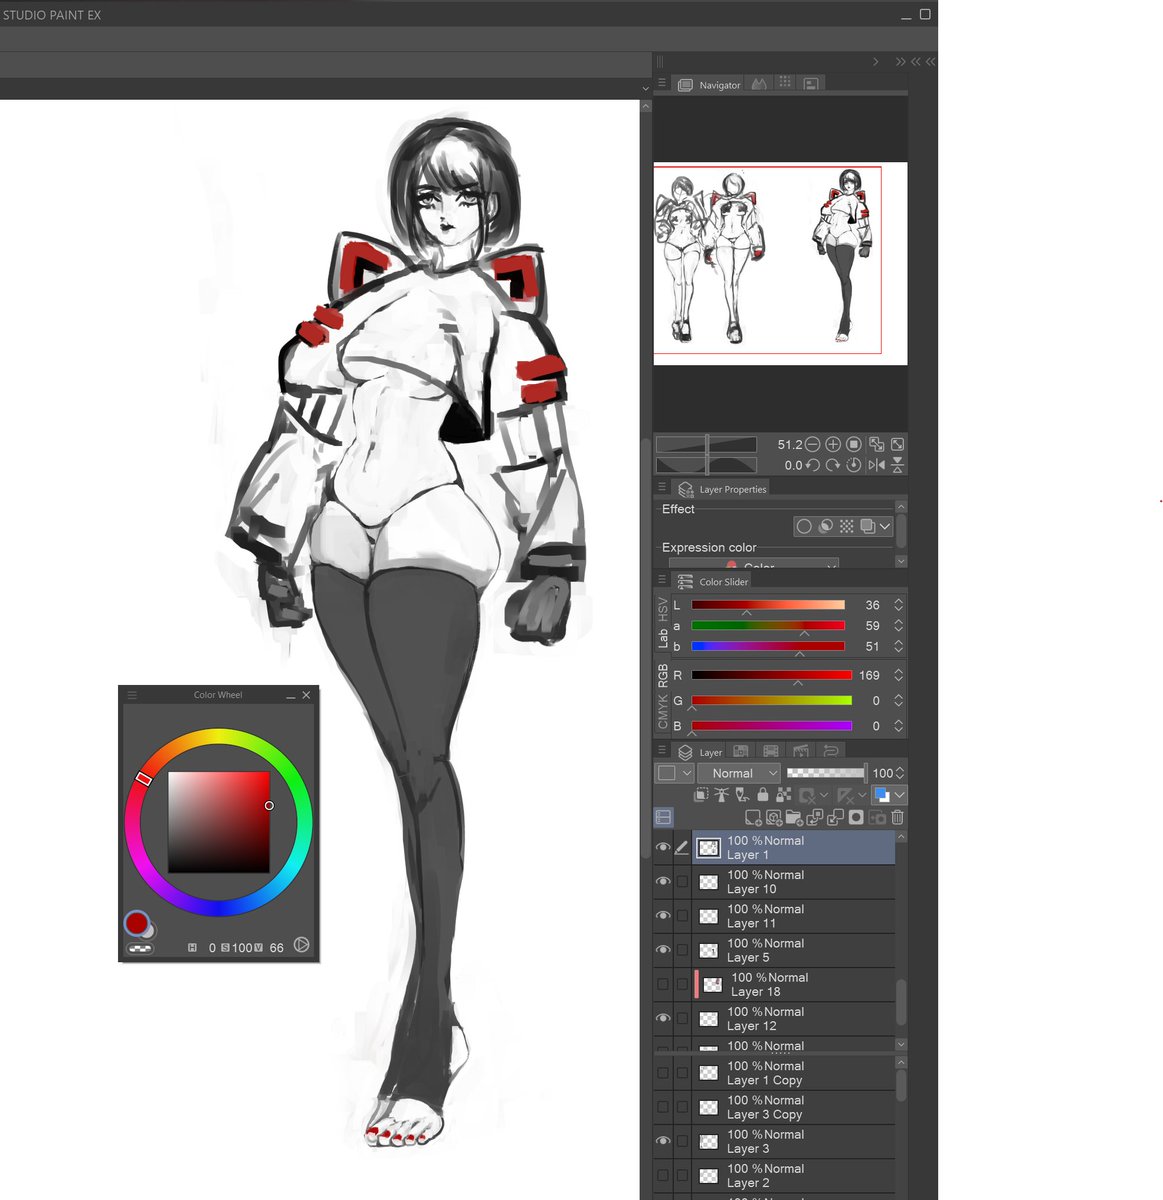Select the red foreground color swatch
Screen dimensions: 1163x1200
[x=136, y=922]
